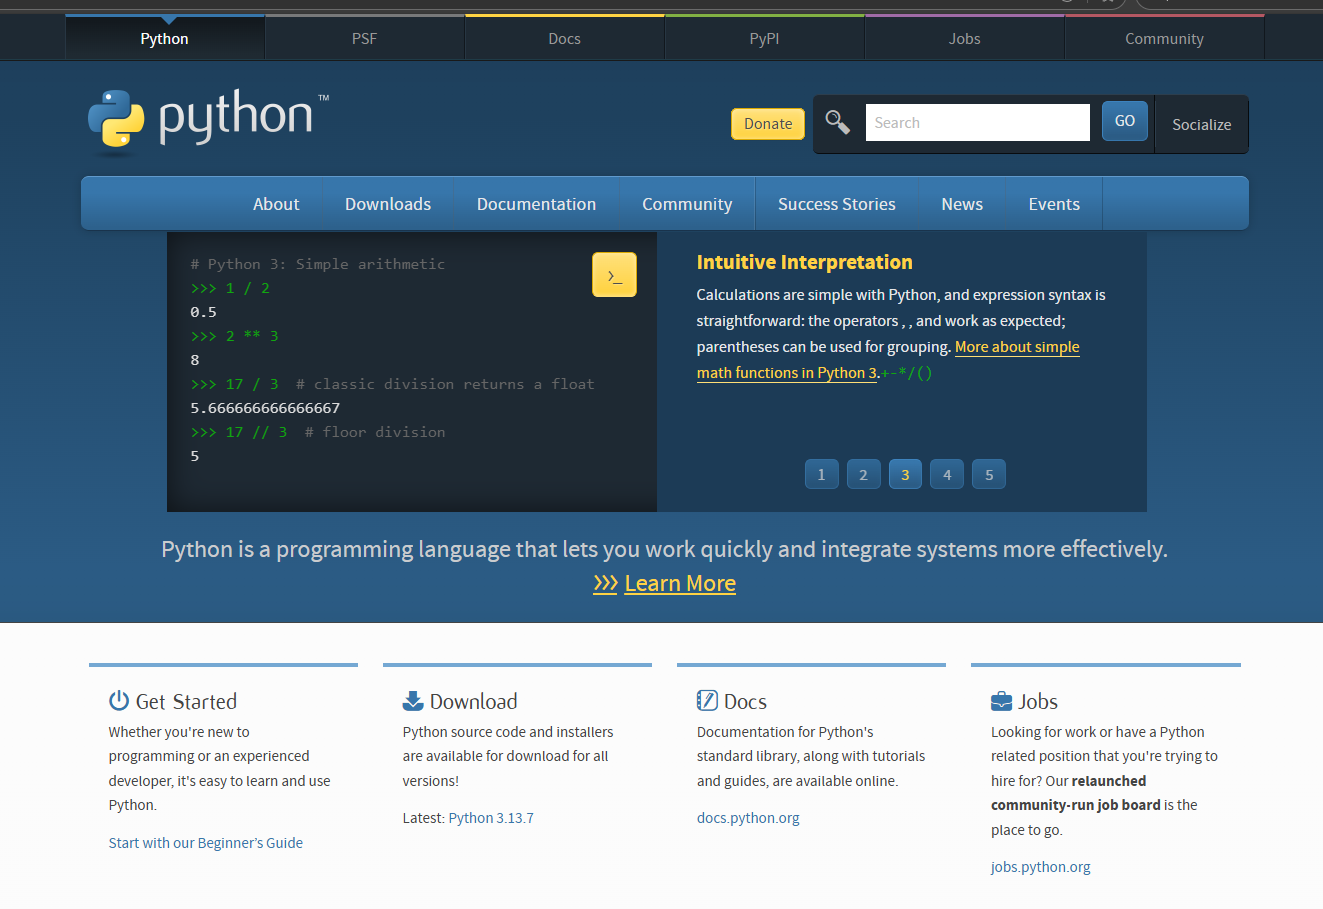
Task: Click the Docs notebook icon
Action: click(707, 701)
